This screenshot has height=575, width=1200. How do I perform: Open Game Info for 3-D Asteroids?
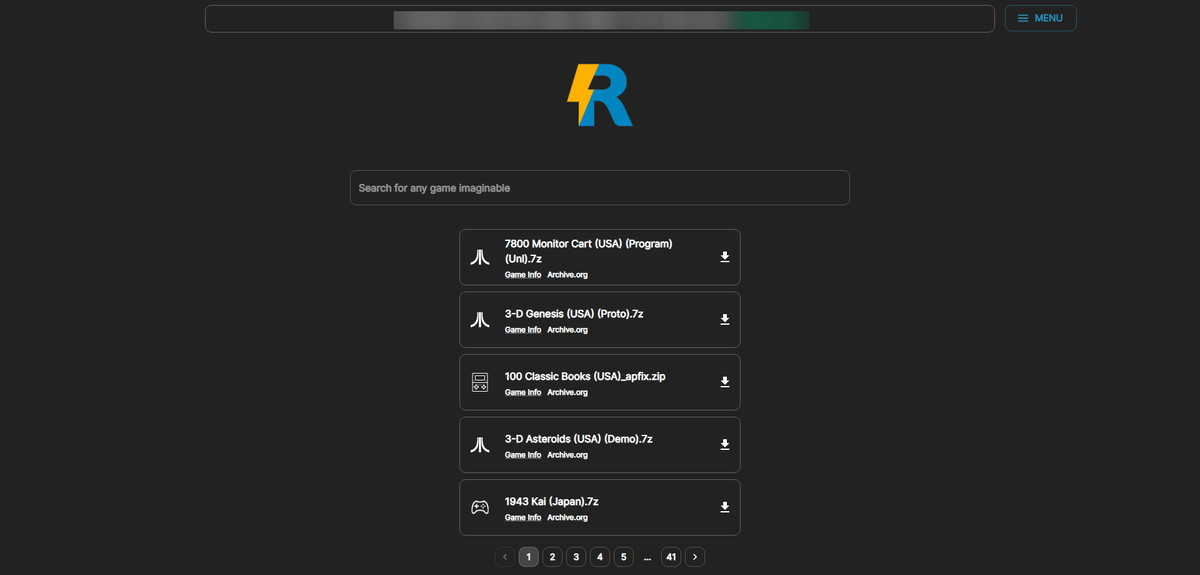(x=523, y=455)
